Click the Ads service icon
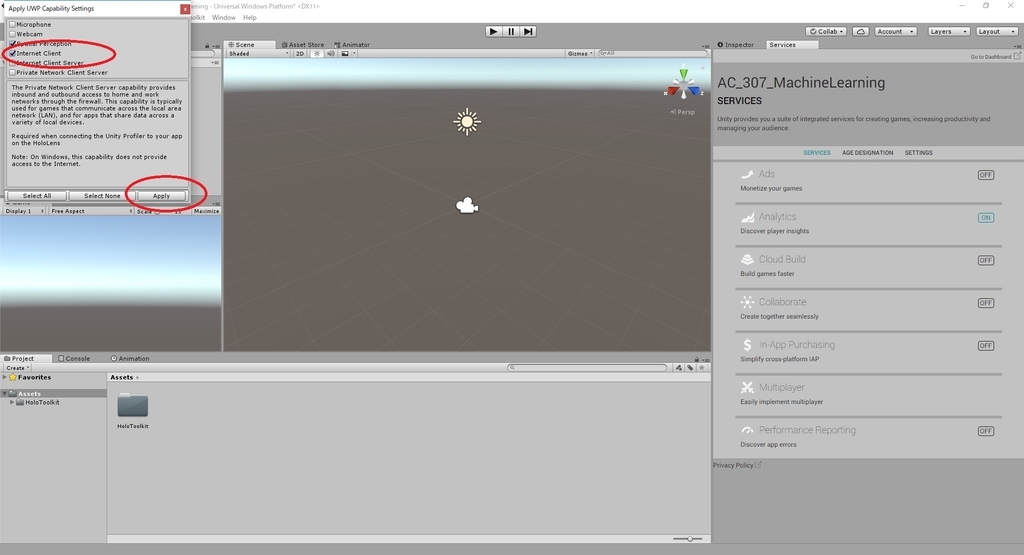The height and width of the screenshot is (555, 1024). click(x=747, y=174)
